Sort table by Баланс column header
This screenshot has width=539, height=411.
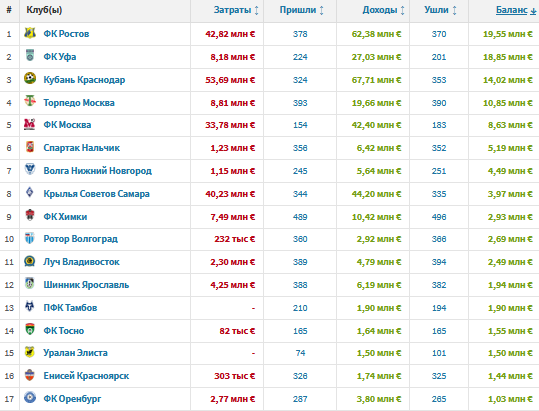click(x=516, y=10)
